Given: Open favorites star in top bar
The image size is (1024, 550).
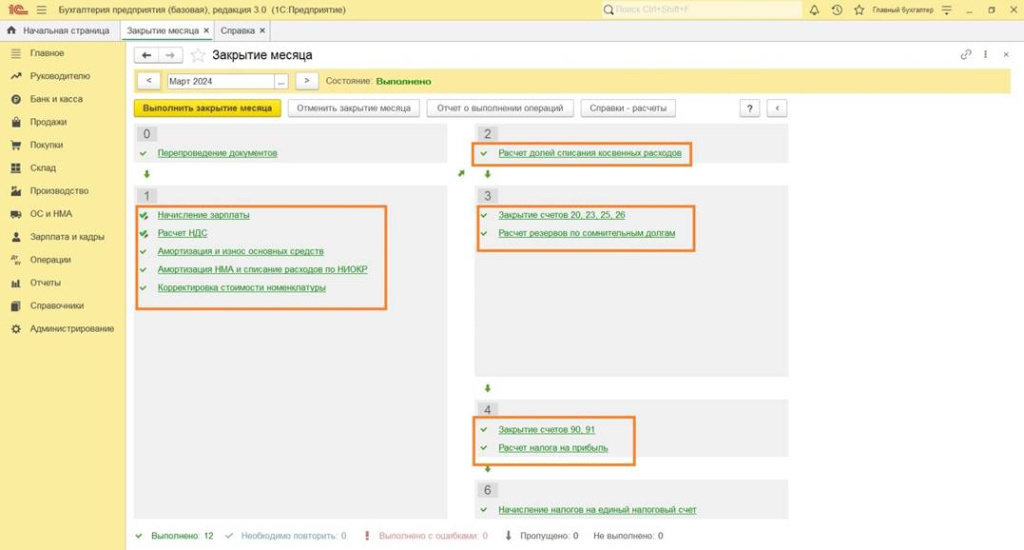Looking at the screenshot, I should tap(860, 10).
